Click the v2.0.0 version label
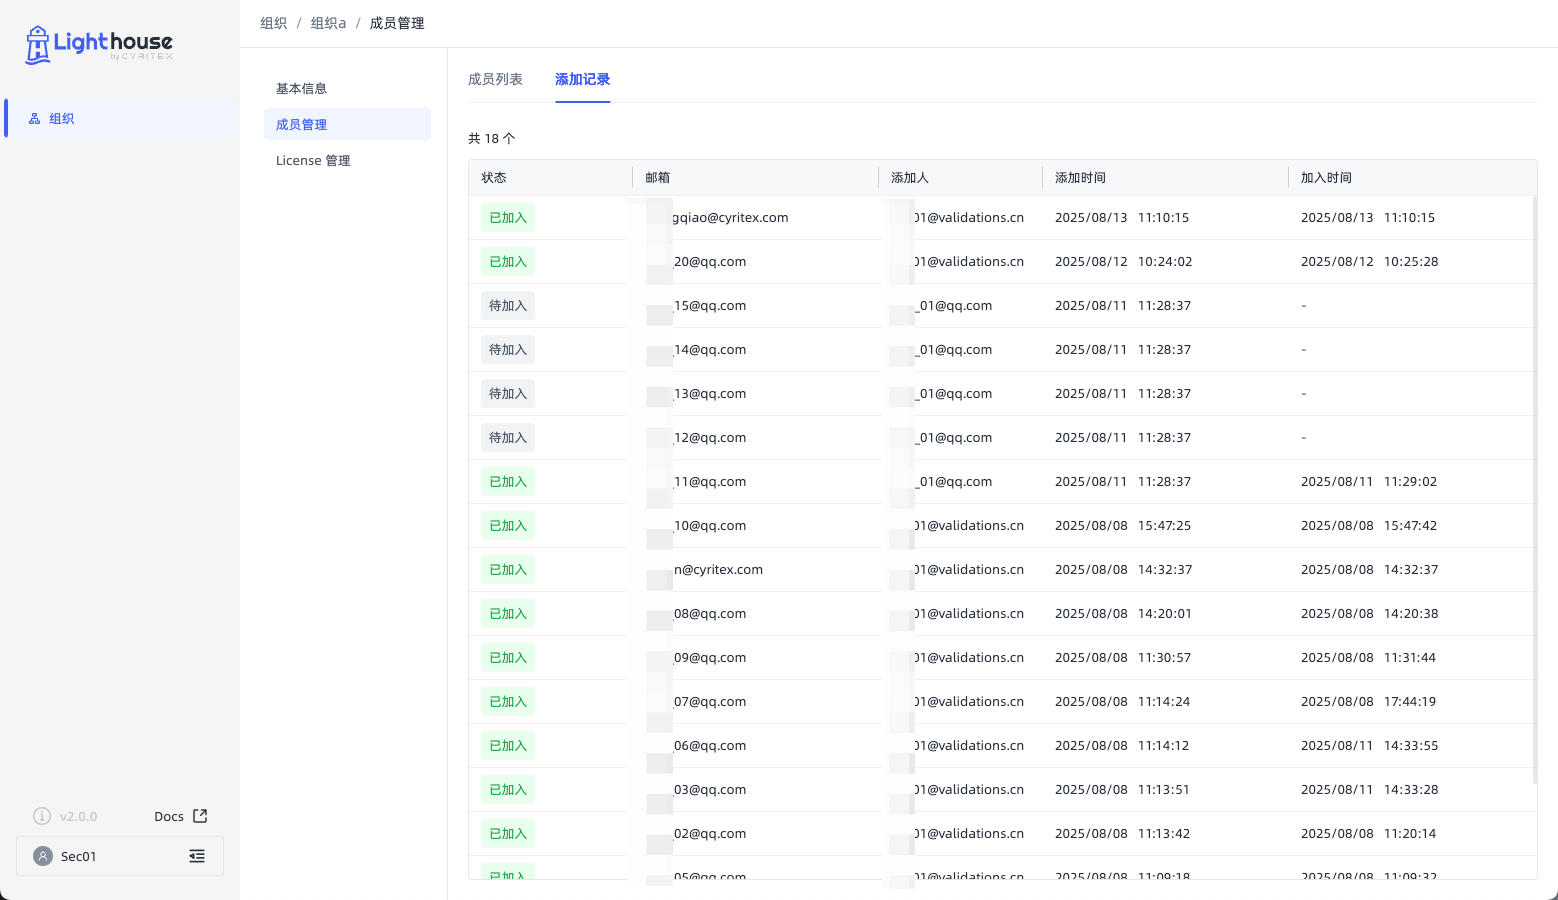This screenshot has height=900, width=1558. pyautogui.click(x=78, y=816)
